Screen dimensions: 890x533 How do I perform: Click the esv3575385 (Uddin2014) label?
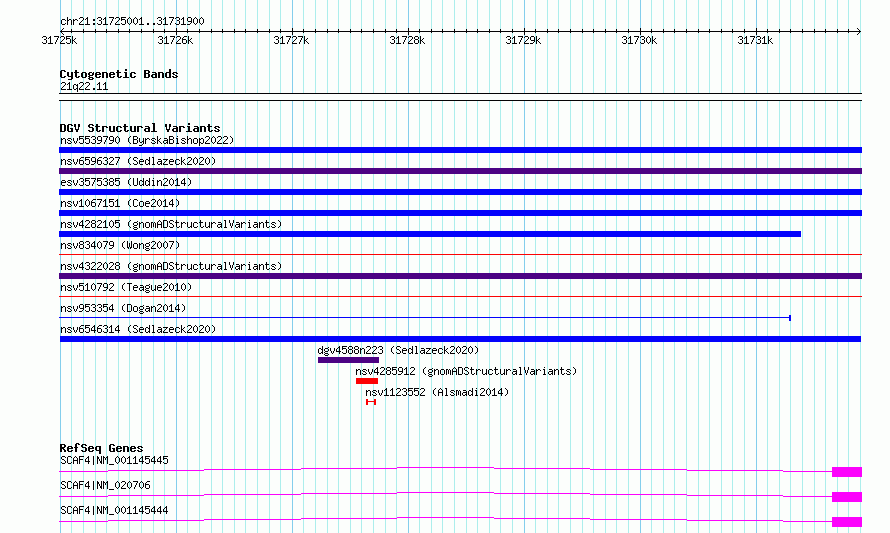[x=126, y=182]
